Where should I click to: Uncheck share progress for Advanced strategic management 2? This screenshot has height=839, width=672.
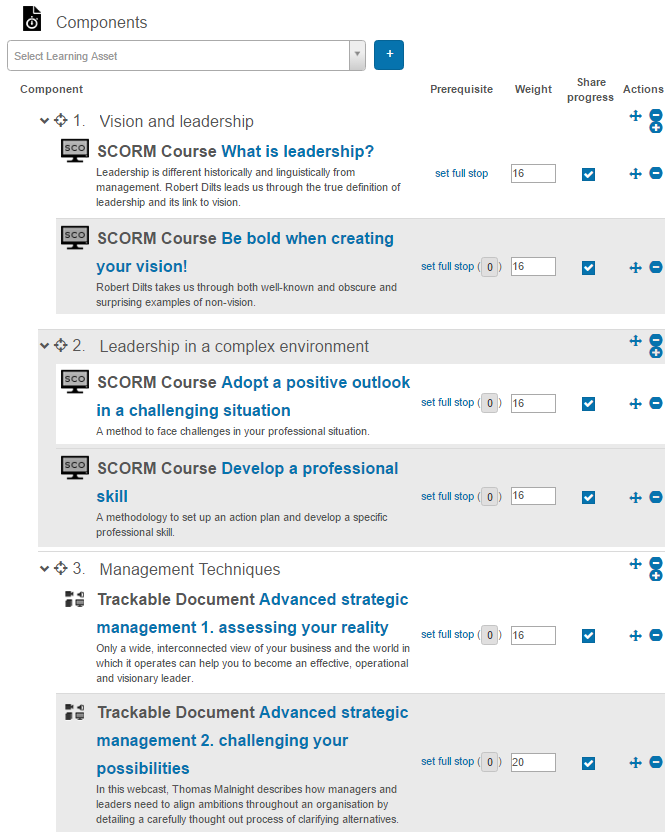(x=589, y=763)
